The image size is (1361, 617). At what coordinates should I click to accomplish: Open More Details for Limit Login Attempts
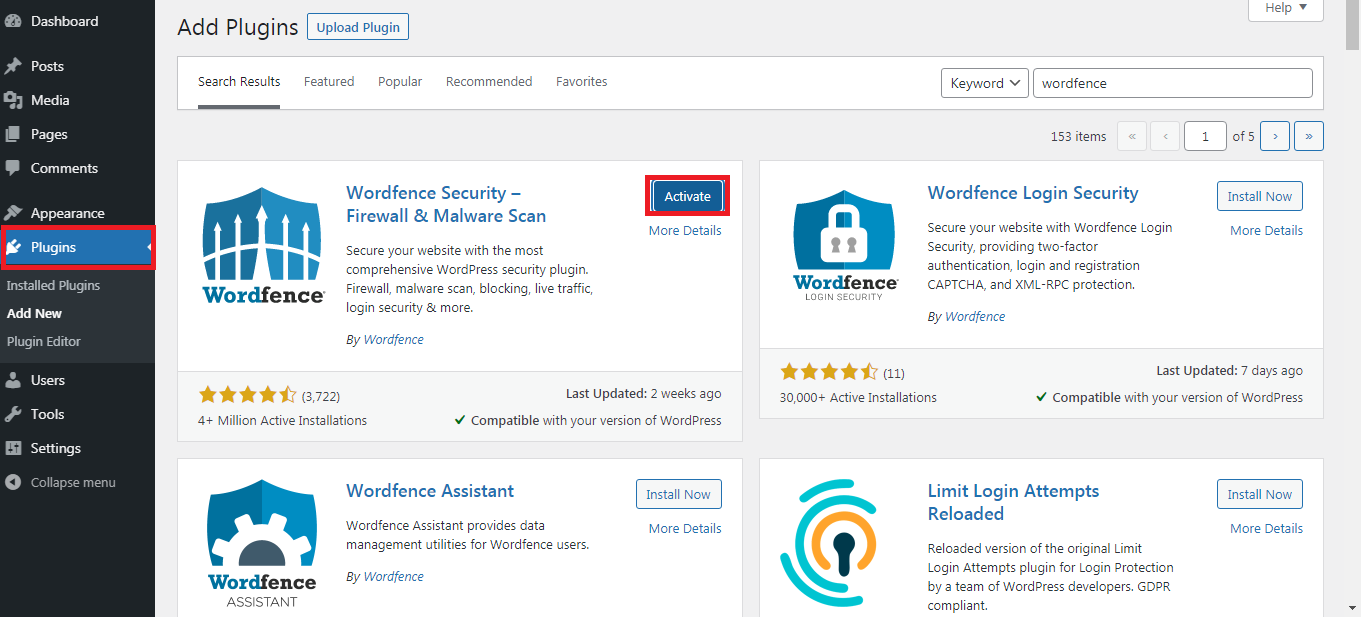coord(1266,528)
